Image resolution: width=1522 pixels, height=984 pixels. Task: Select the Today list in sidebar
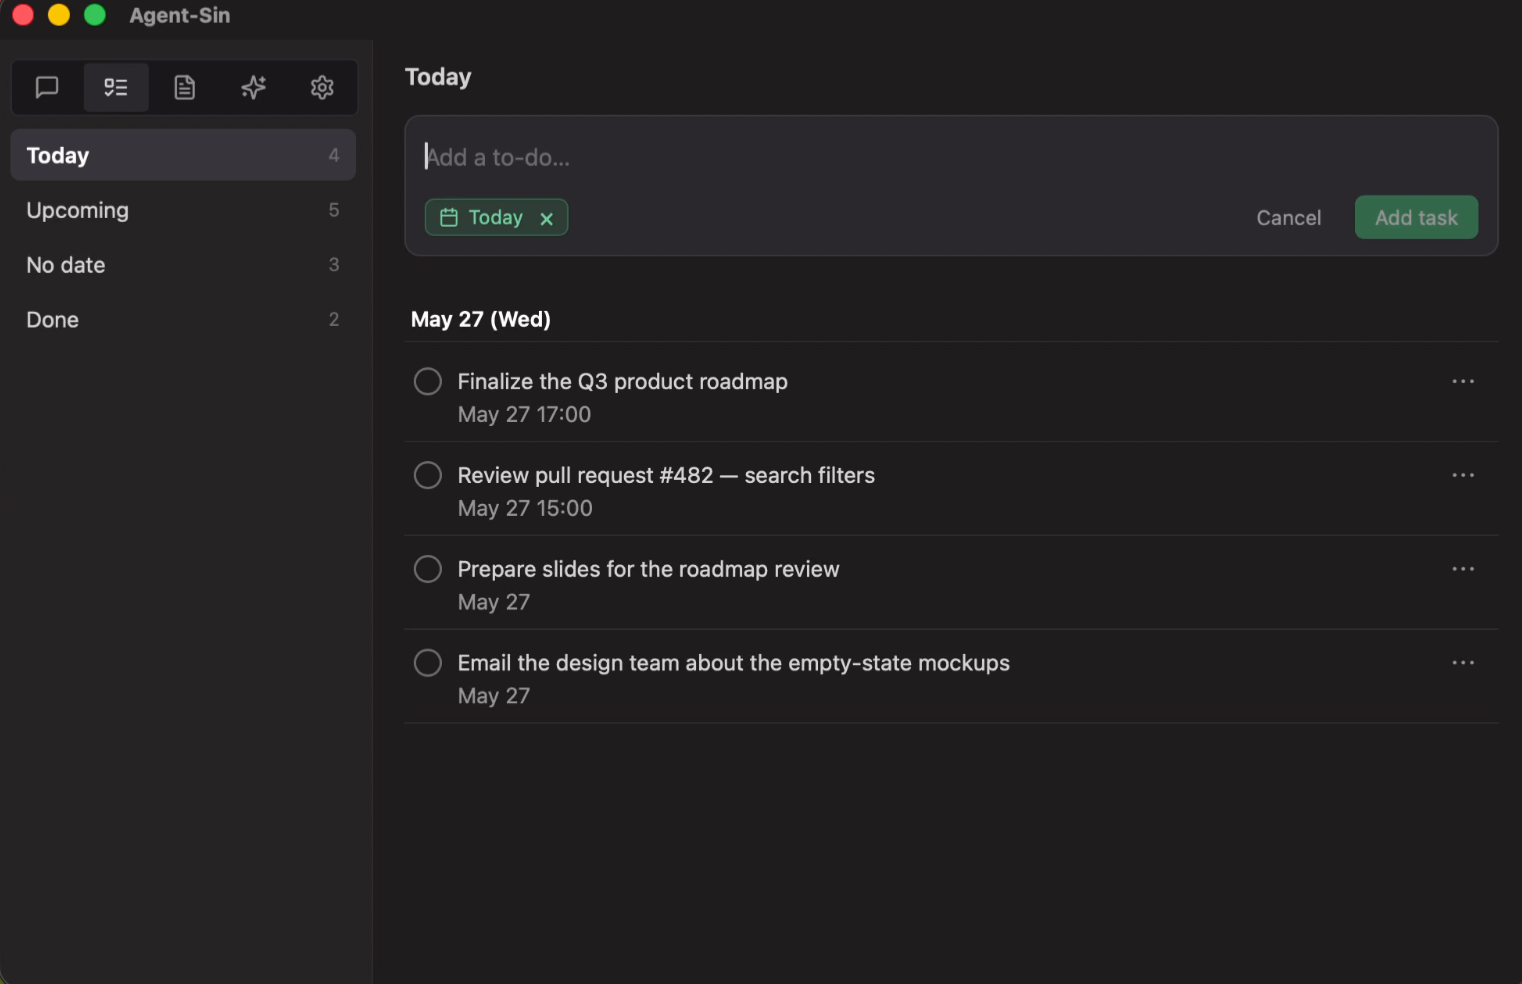pyautogui.click(x=183, y=155)
